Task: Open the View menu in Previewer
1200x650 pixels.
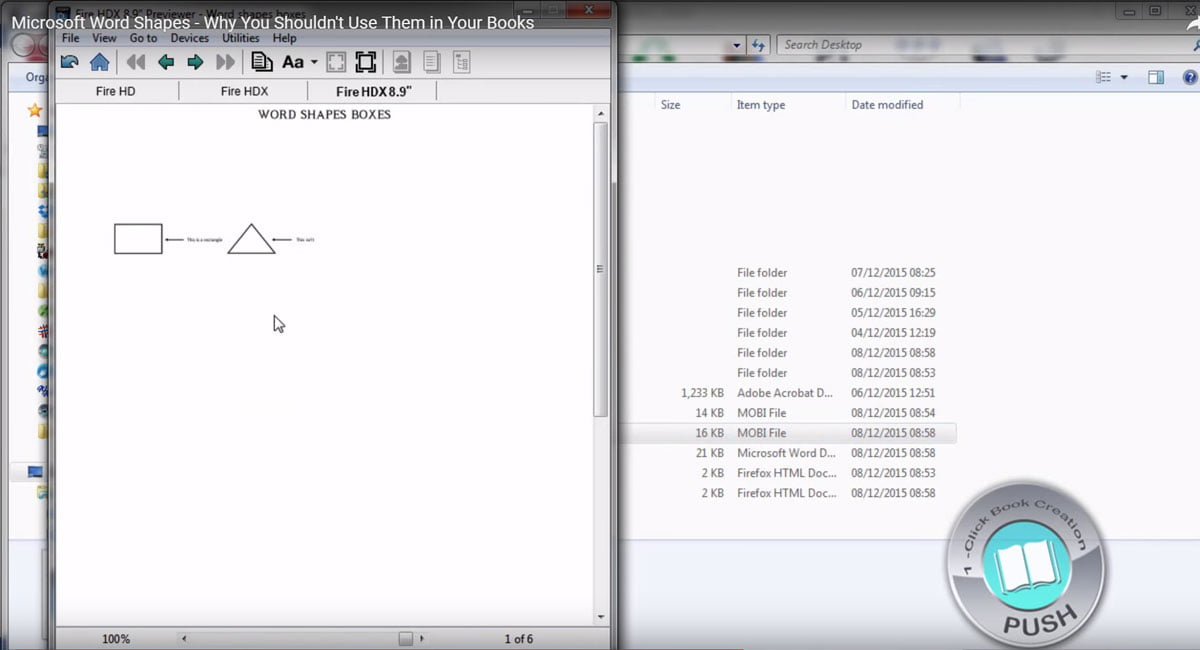Action: click(x=104, y=38)
